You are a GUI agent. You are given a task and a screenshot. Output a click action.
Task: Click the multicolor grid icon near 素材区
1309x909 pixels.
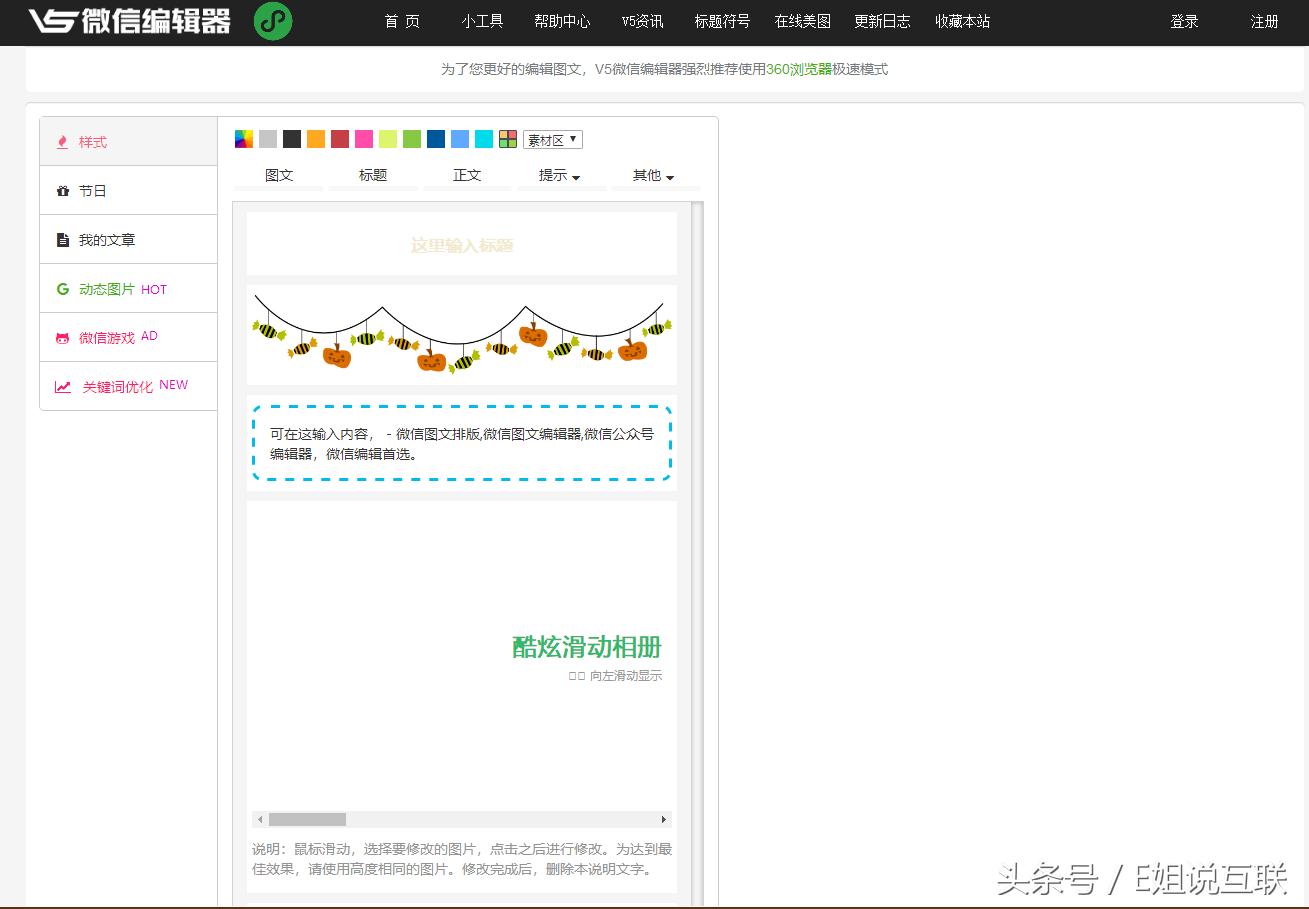click(508, 139)
